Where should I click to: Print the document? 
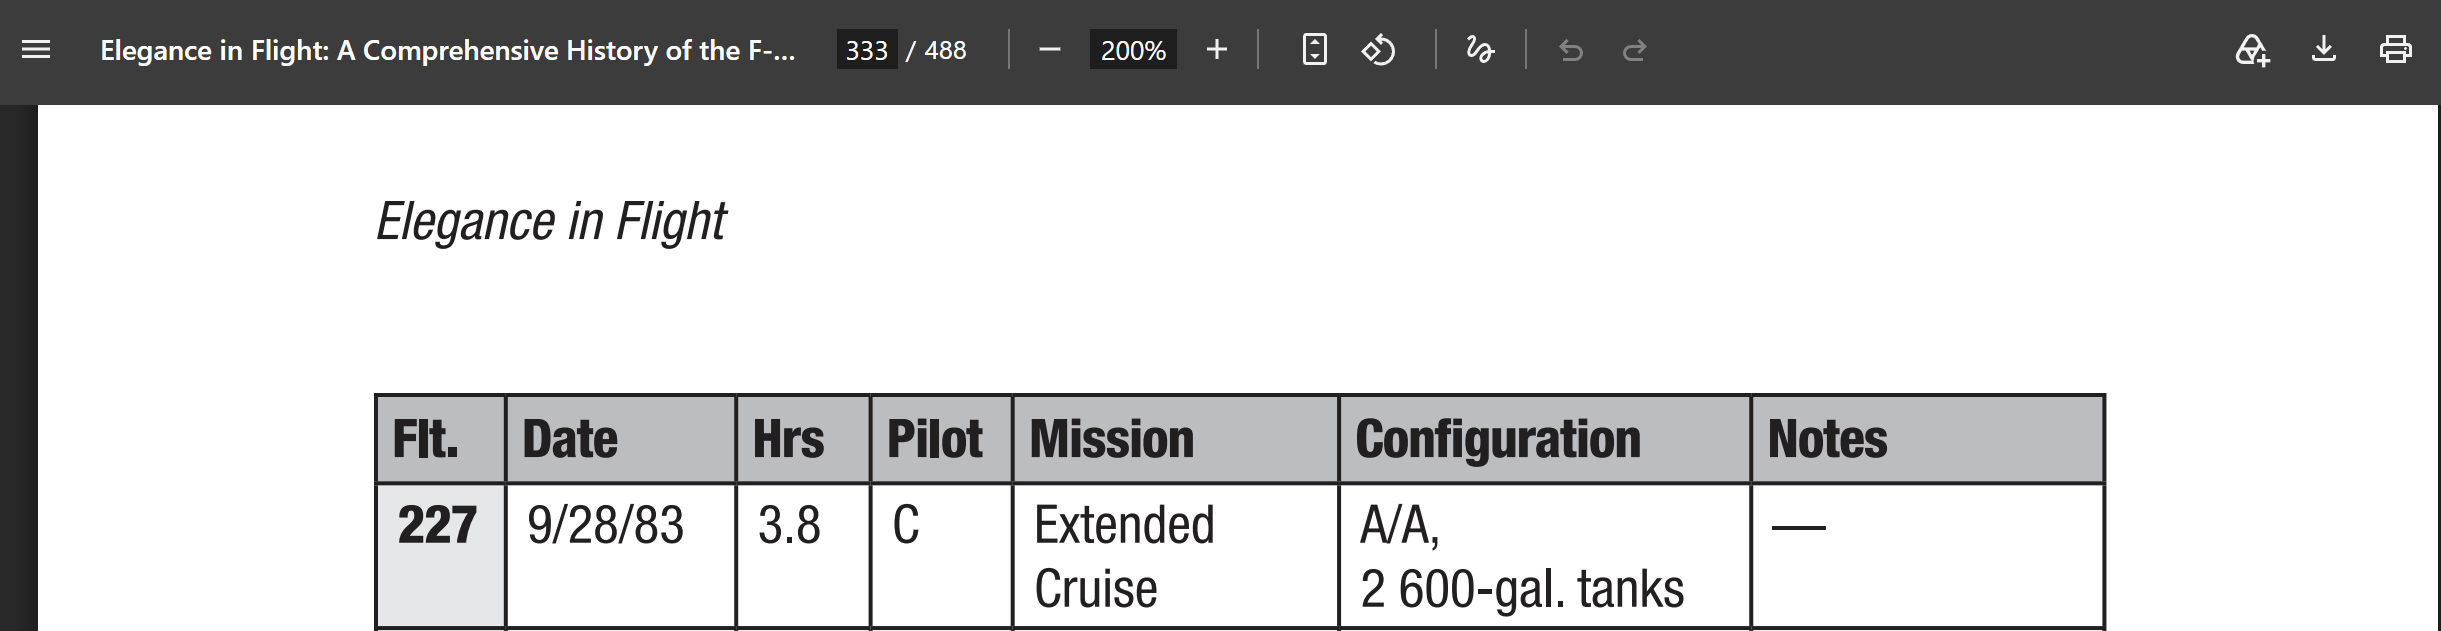[2395, 49]
